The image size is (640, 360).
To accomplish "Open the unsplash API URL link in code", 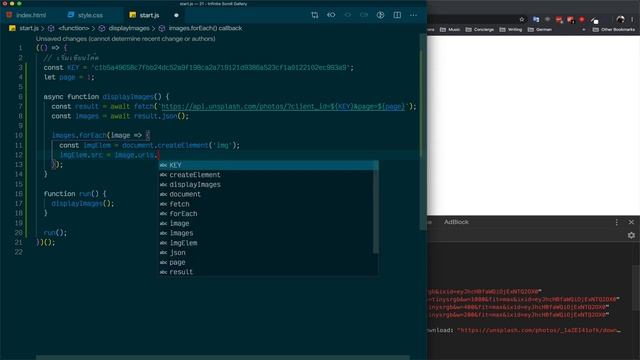I will pyautogui.click(x=282, y=107).
